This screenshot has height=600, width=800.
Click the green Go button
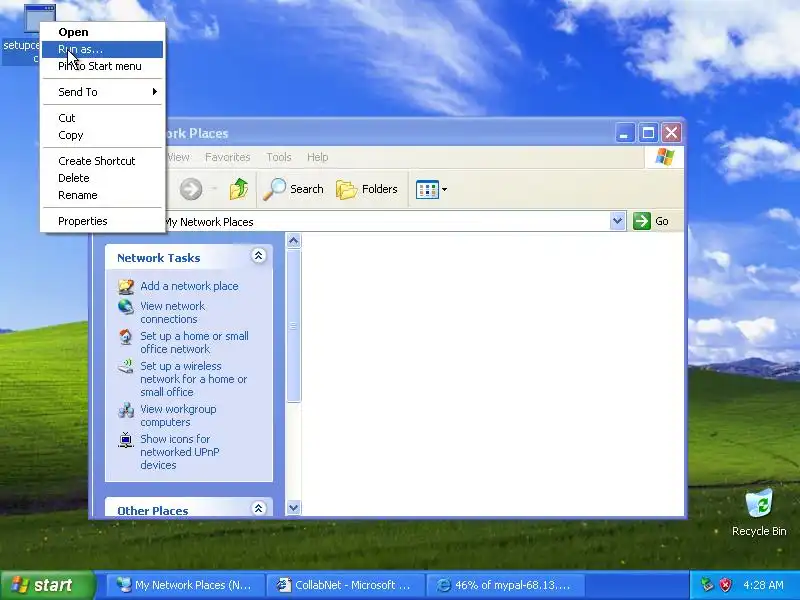coord(651,221)
